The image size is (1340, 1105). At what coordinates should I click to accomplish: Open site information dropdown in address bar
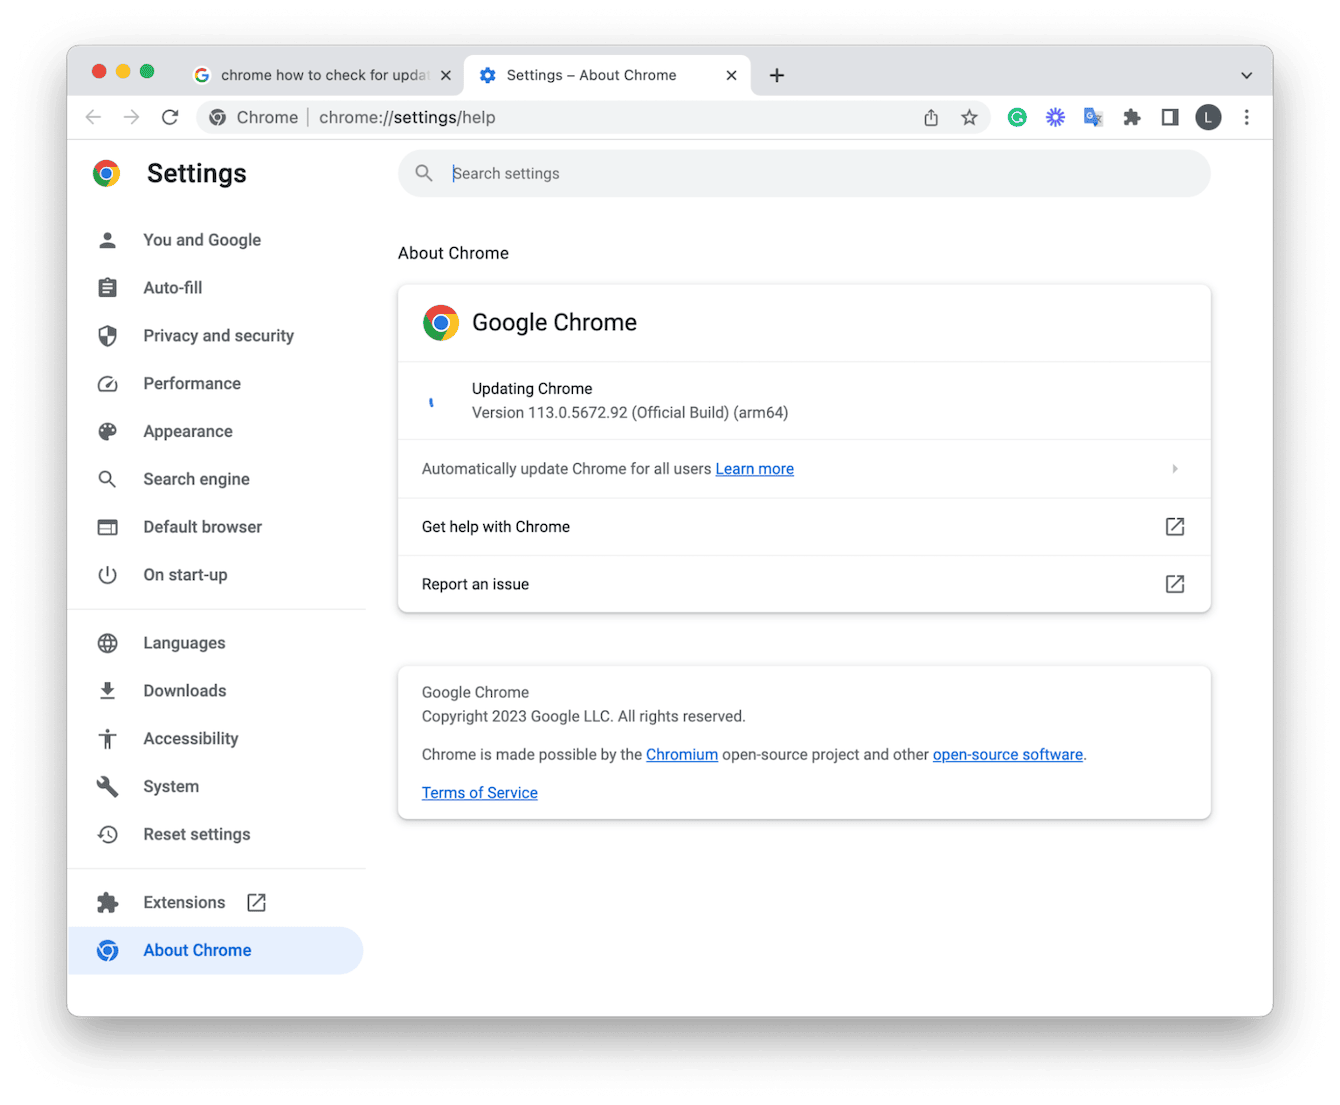[x=217, y=117]
